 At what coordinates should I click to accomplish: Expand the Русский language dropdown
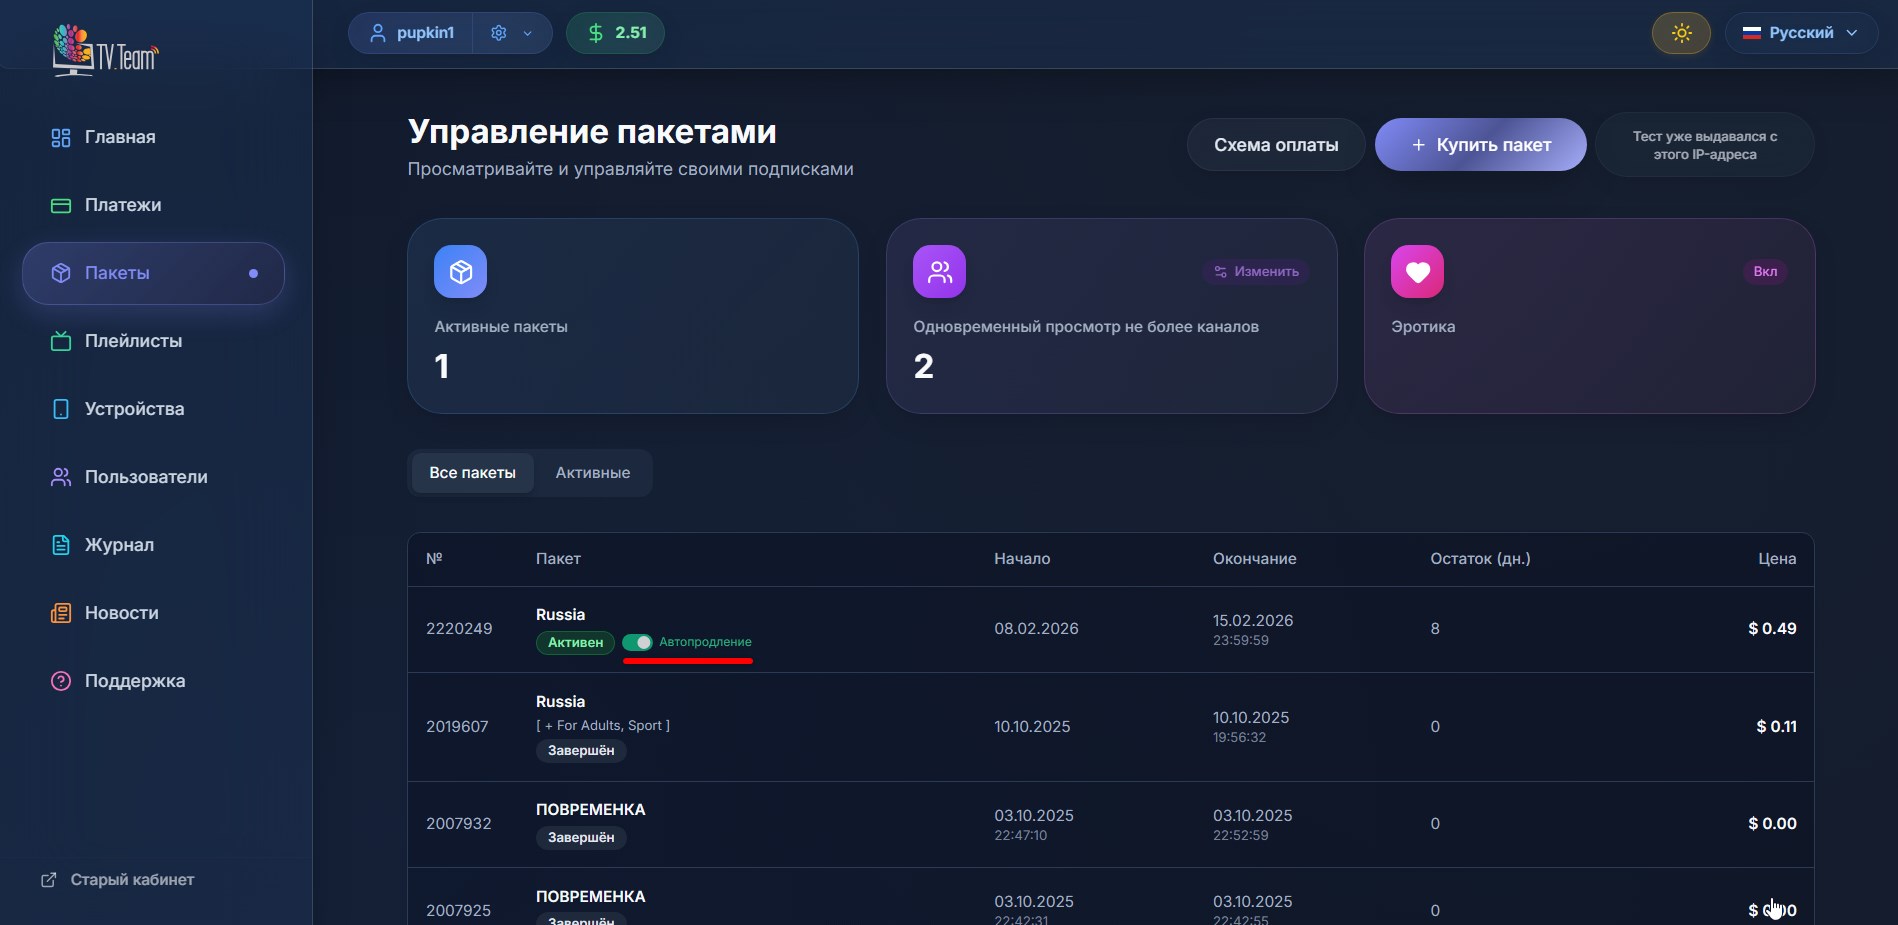point(1801,33)
